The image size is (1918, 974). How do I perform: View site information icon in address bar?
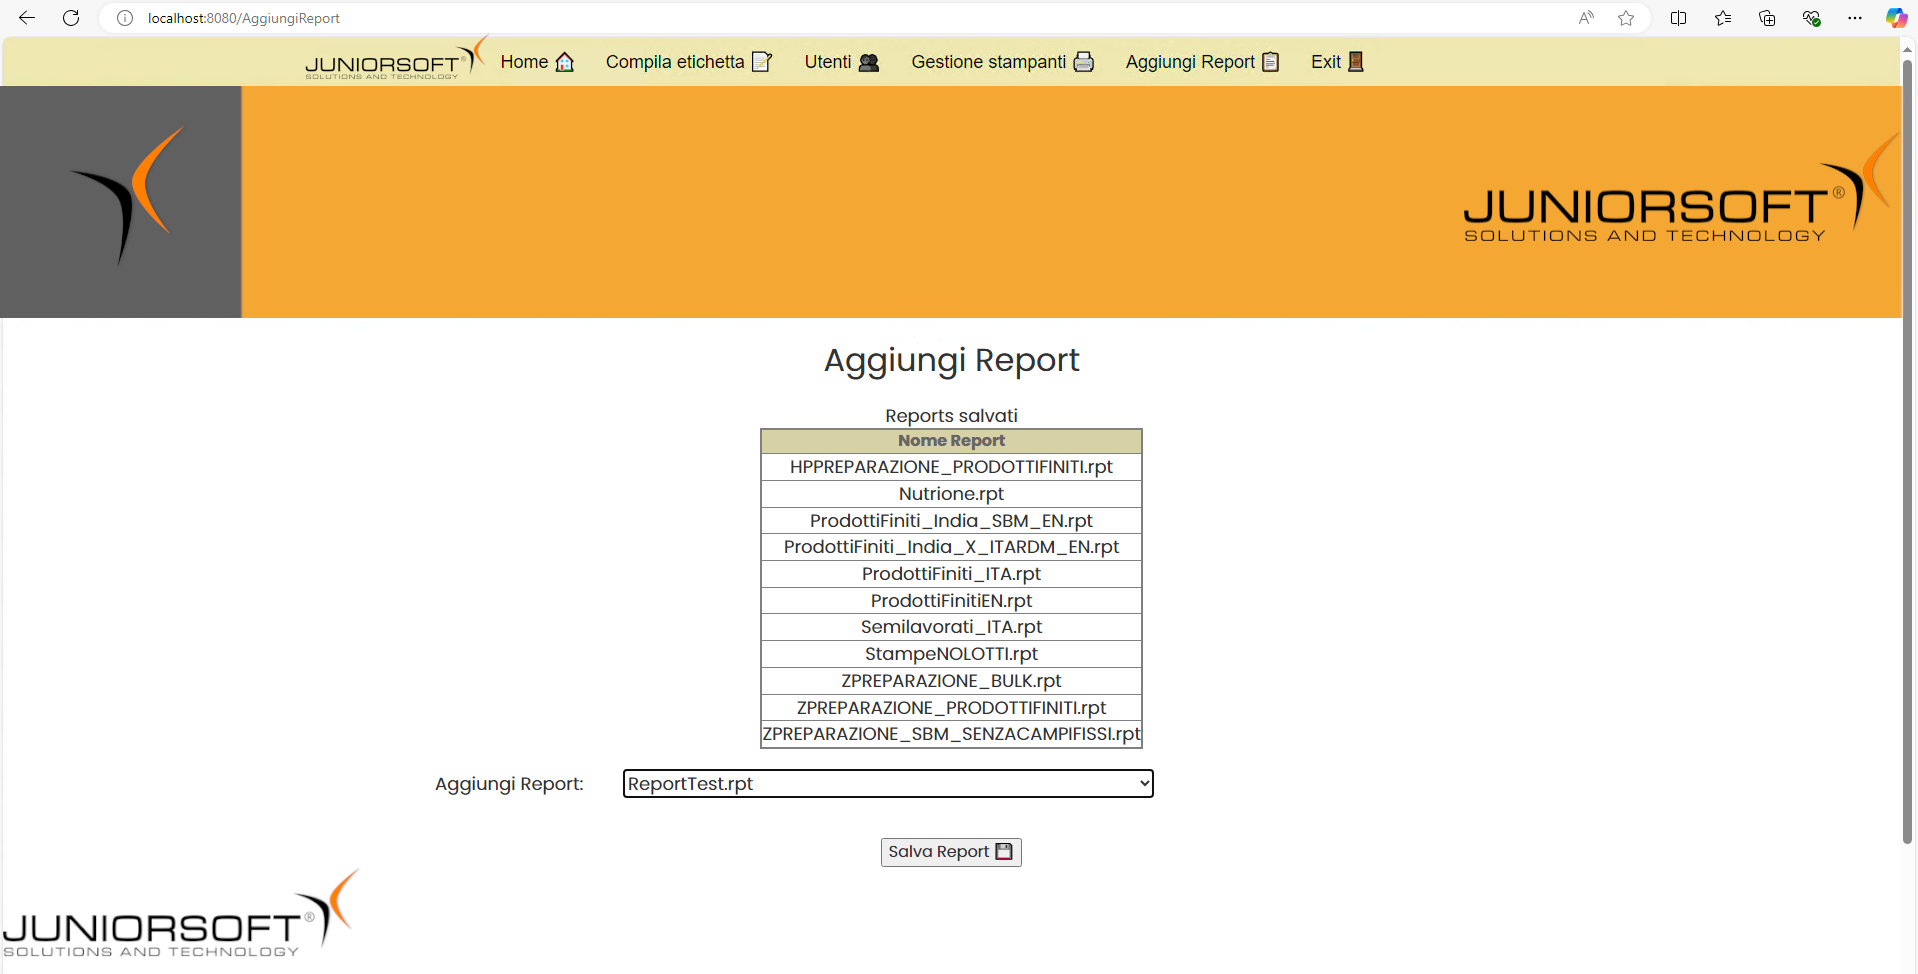(125, 18)
